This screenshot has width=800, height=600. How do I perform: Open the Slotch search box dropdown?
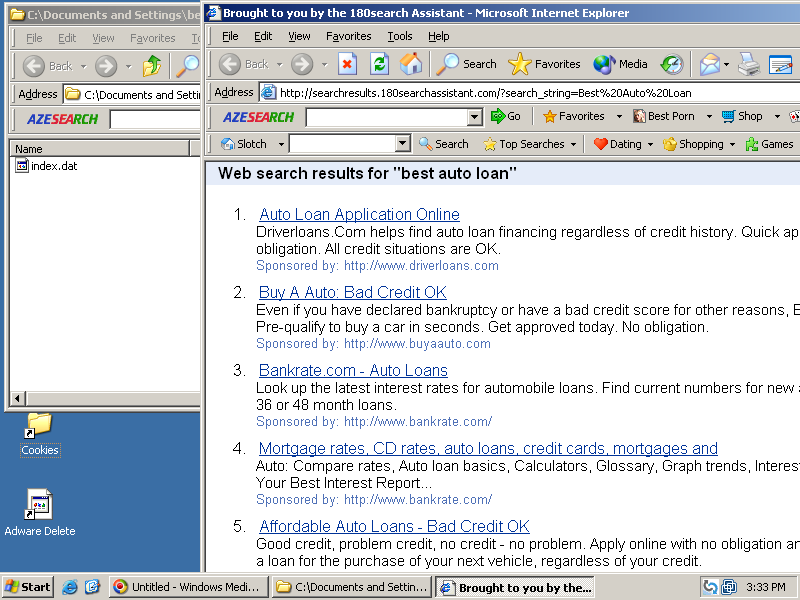(x=403, y=144)
